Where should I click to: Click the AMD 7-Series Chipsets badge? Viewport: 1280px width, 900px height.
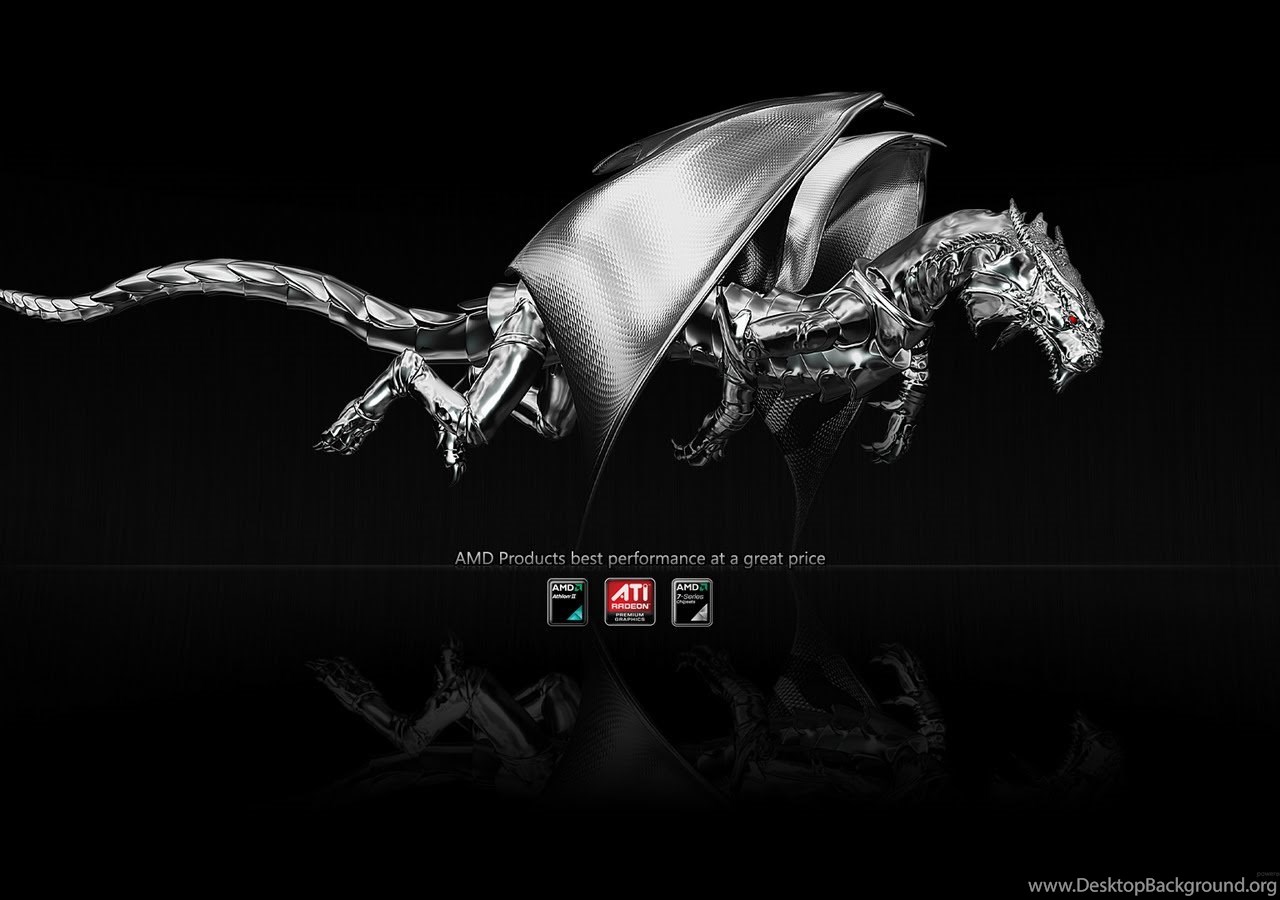(x=692, y=602)
